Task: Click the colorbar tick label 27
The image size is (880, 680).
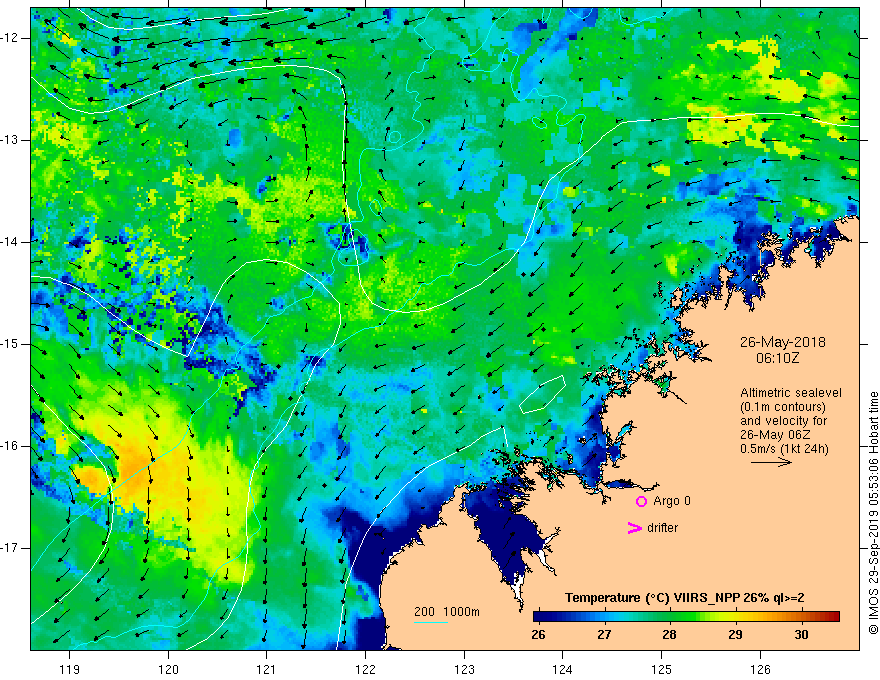Action: coord(604,635)
